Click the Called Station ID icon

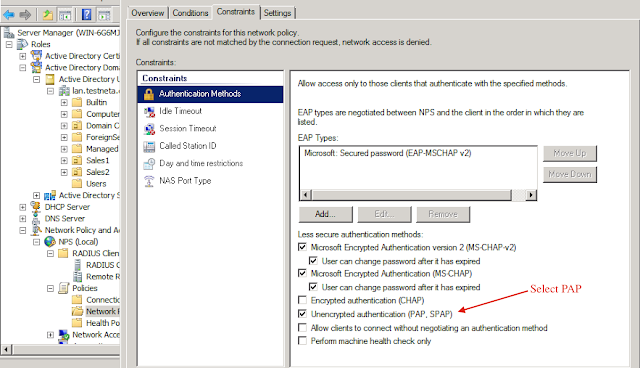tap(149, 146)
